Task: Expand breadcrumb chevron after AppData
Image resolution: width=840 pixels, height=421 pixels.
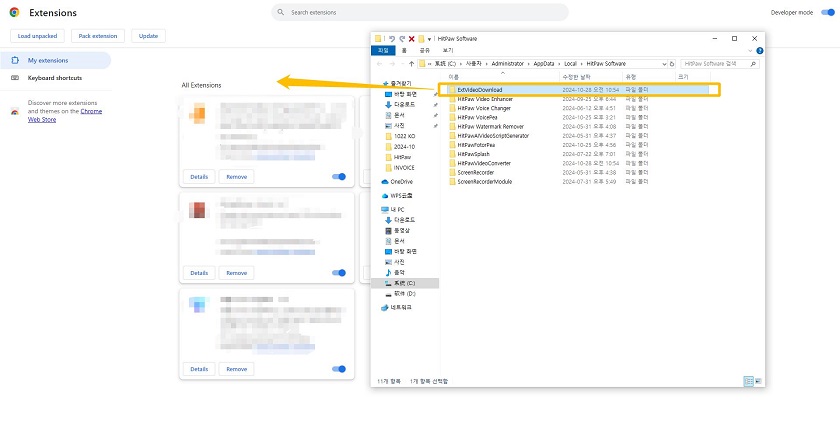Action: coord(559,64)
